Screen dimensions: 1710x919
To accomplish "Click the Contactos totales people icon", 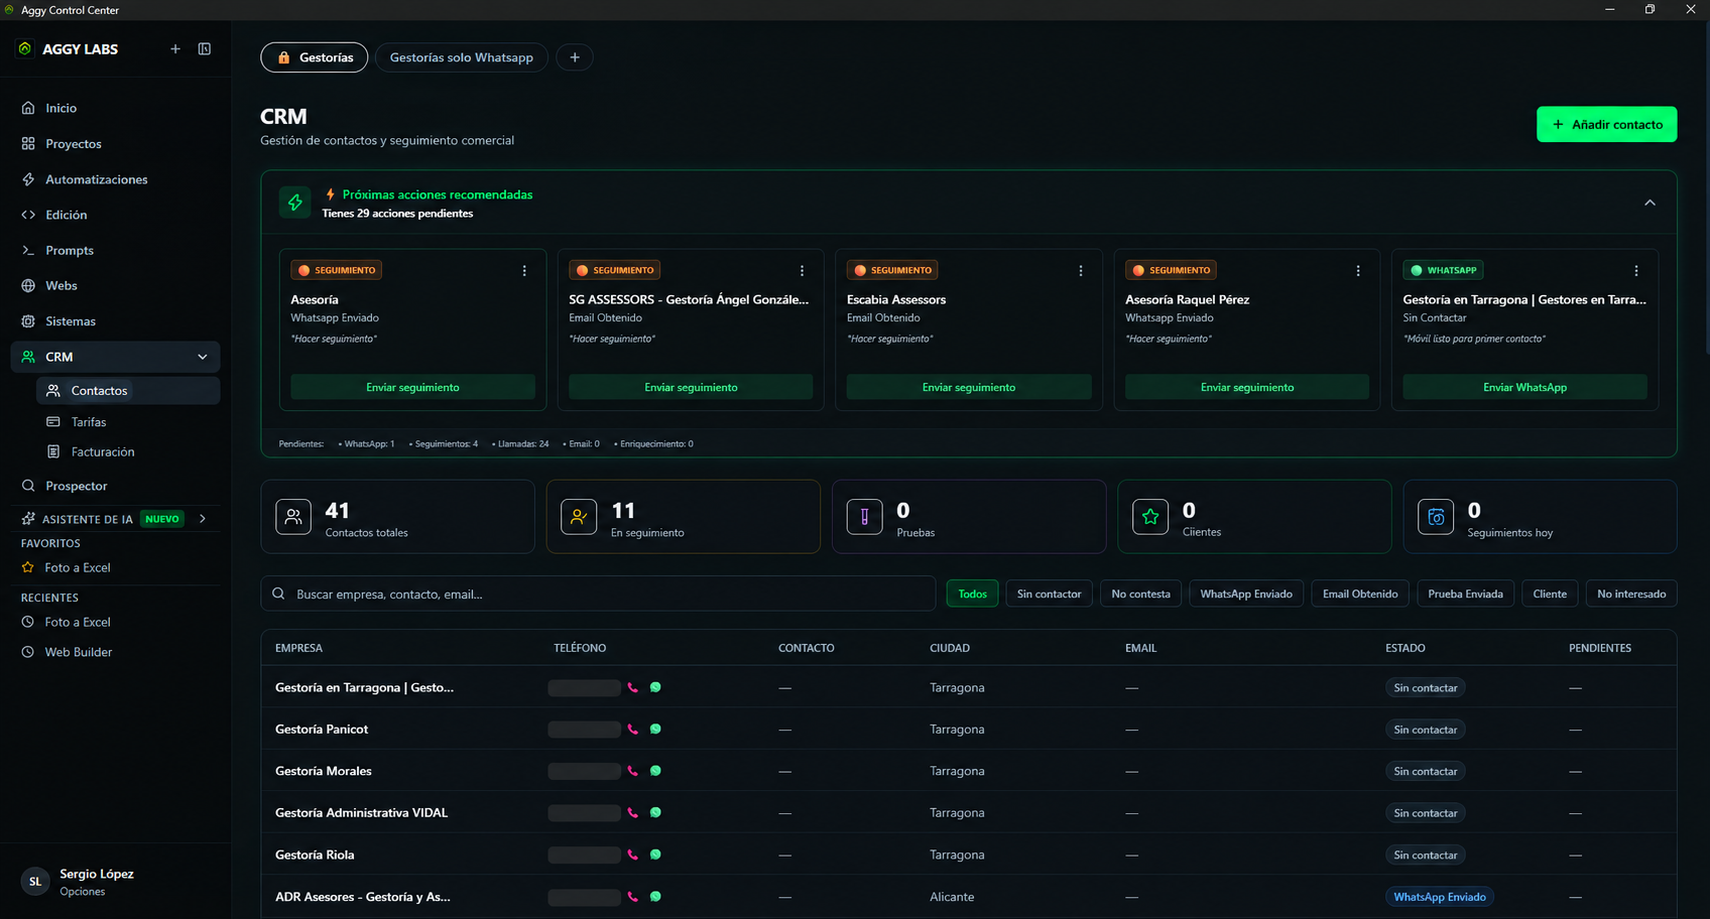I will 293,517.
